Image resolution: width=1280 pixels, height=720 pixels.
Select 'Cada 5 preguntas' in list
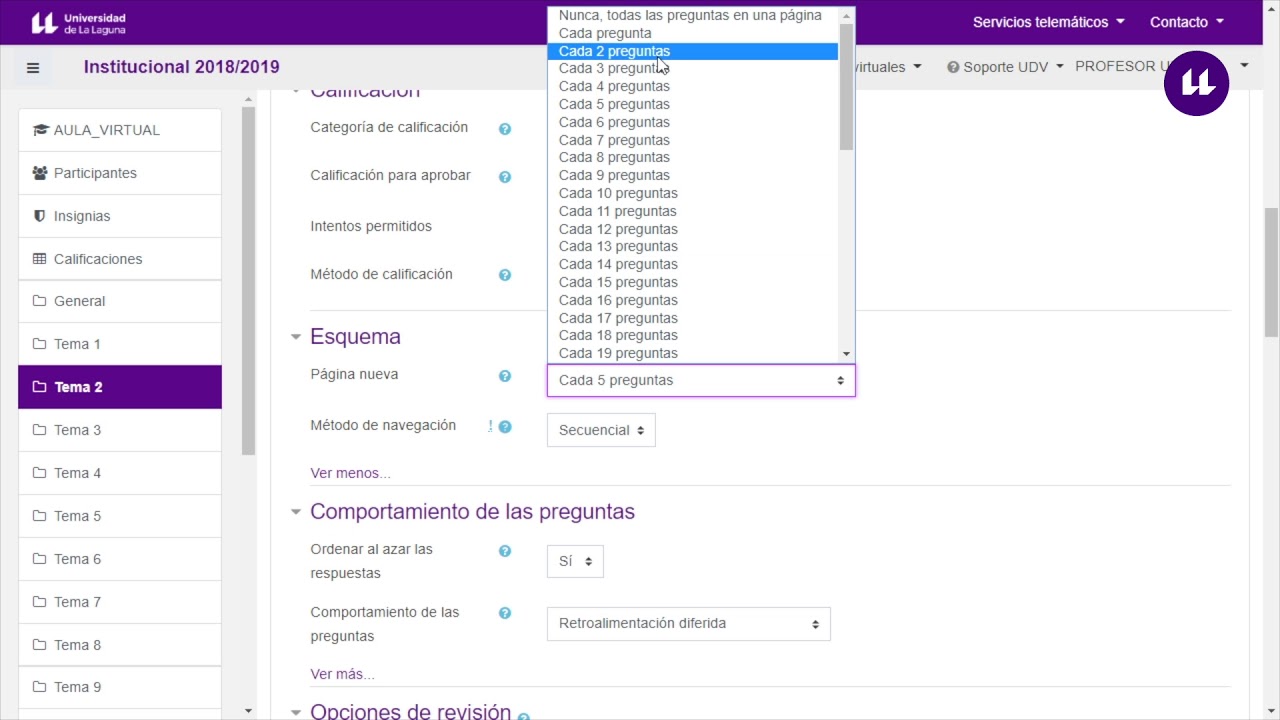coord(692,104)
